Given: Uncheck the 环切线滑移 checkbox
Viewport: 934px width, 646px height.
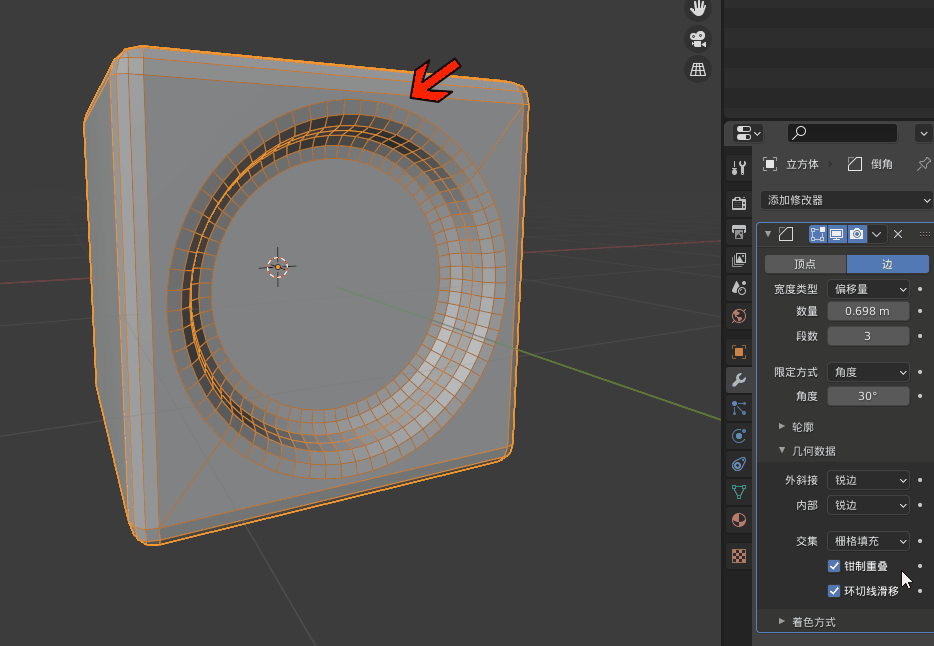Looking at the screenshot, I should [834, 591].
